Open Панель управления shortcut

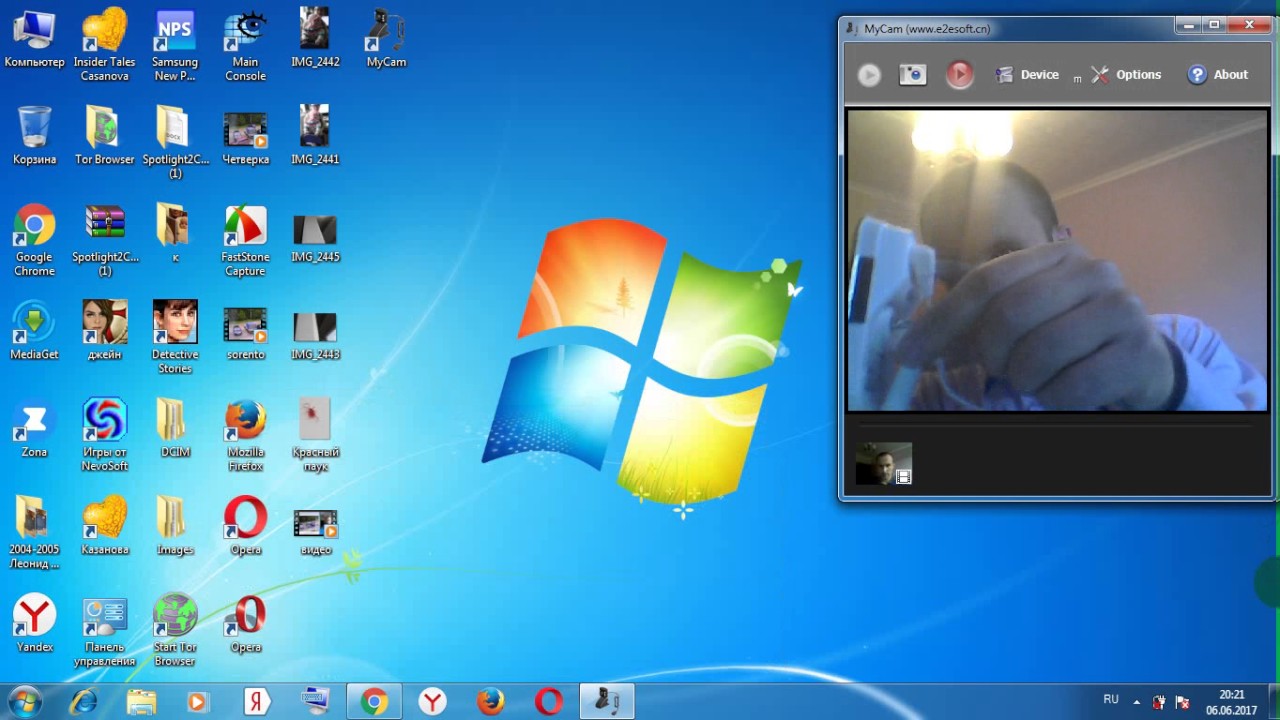tap(105, 631)
